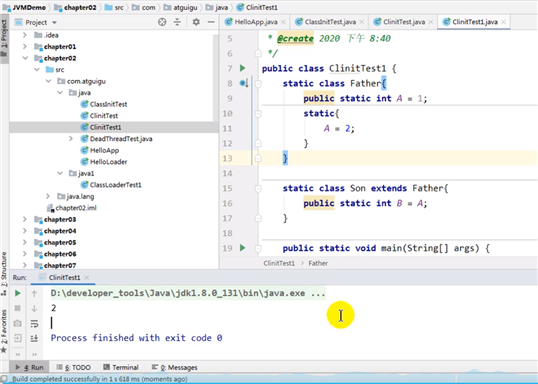
Task: Click the Favorites star icon
Action: point(4,350)
